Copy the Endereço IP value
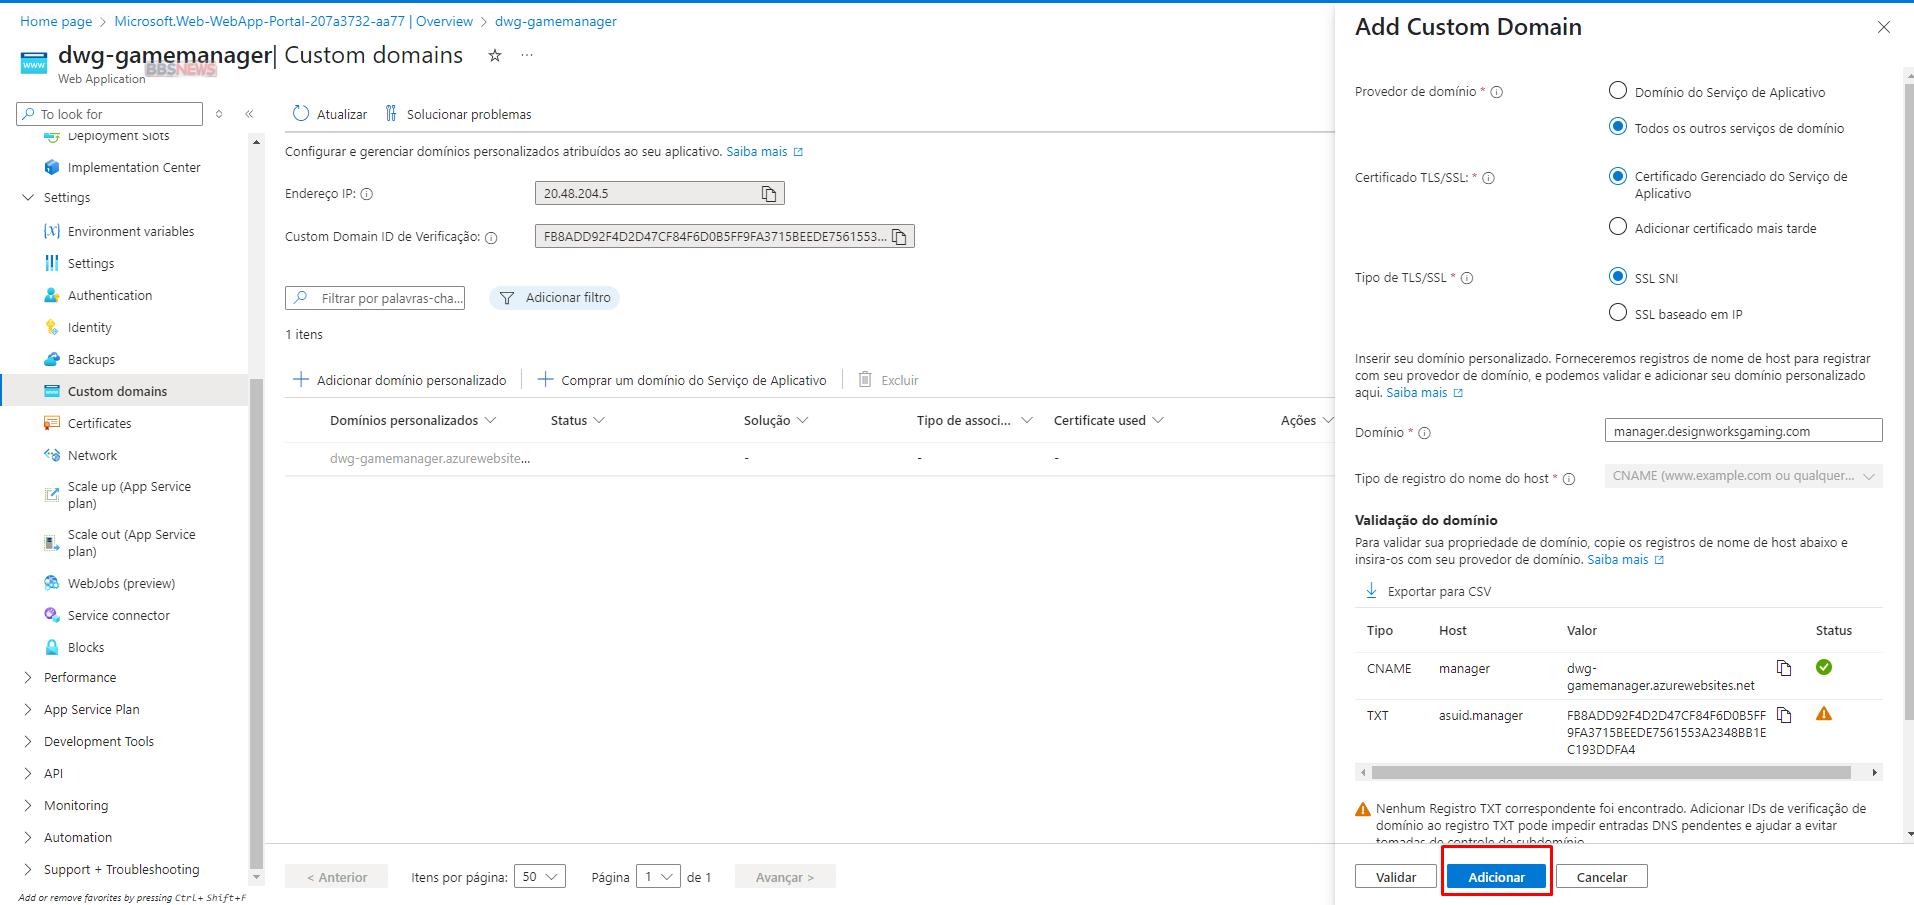Viewport: 1914px width, 905px height. (769, 194)
